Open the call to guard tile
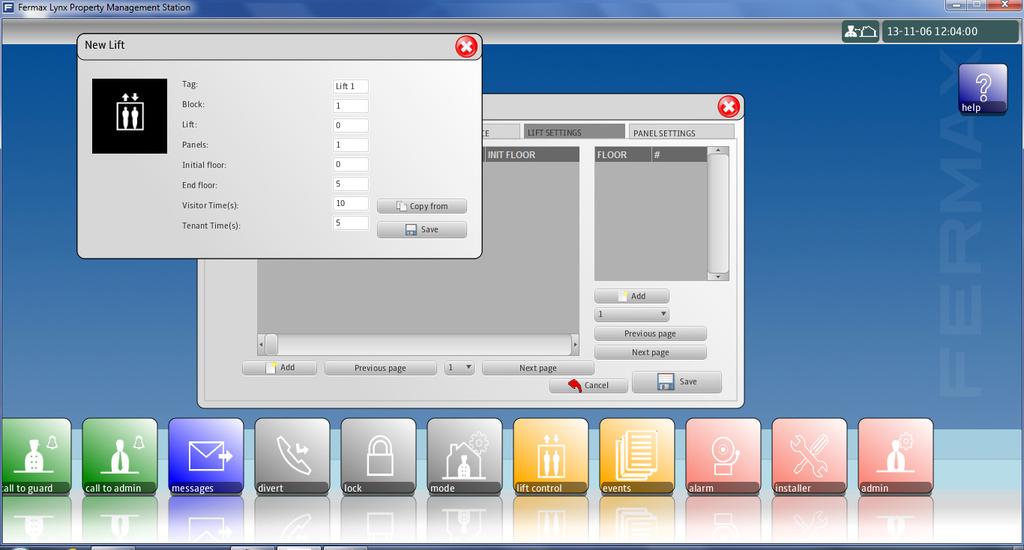The image size is (1024, 550). coord(36,456)
